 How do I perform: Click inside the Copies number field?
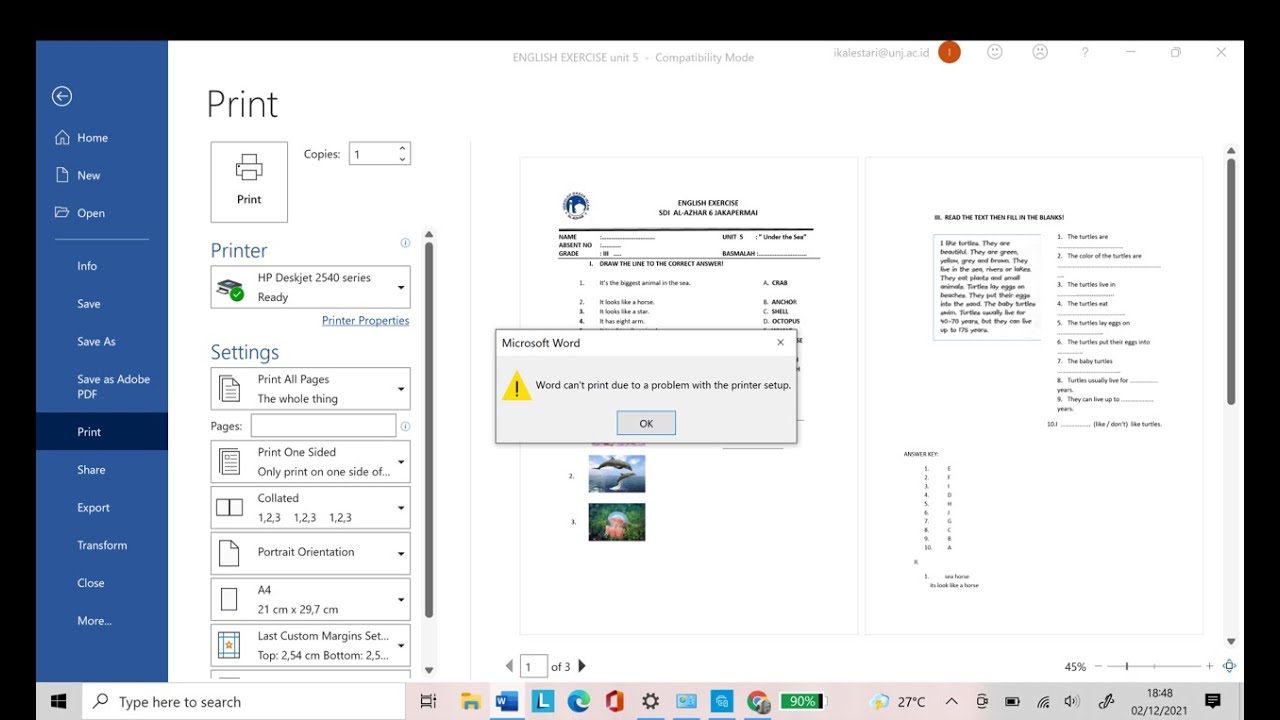[x=372, y=154]
